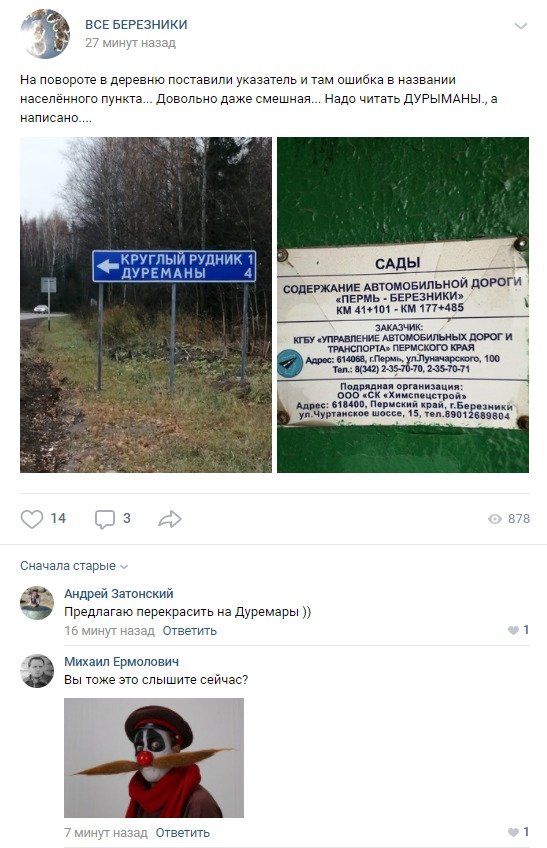
Task: Open the Сначала старые sorting dropdown
Action: click(x=74, y=566)
